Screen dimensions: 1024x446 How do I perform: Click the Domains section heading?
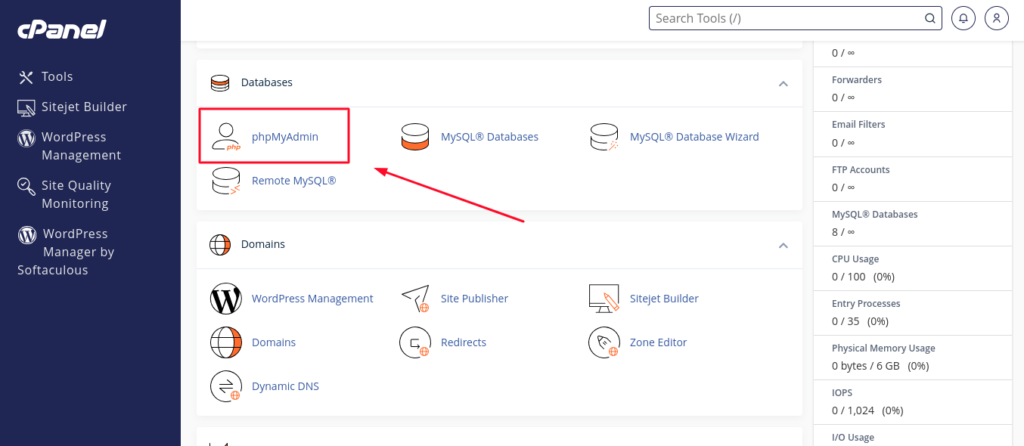[263, 245]
